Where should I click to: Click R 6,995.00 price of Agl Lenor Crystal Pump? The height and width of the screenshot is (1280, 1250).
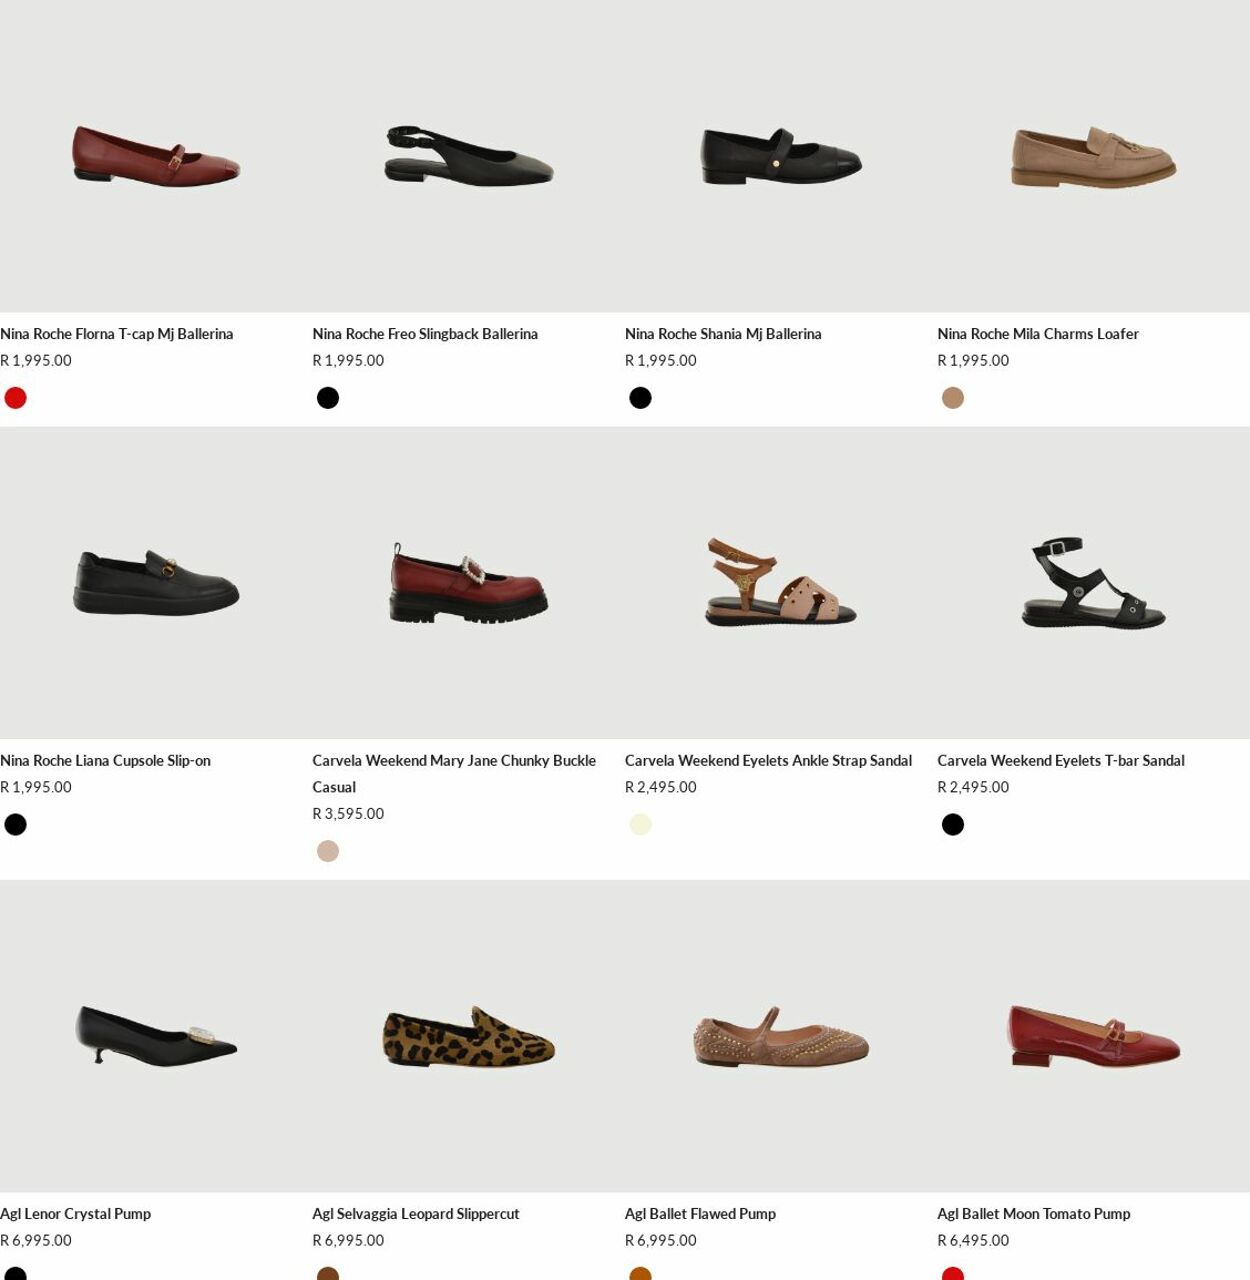point(36,1241)
